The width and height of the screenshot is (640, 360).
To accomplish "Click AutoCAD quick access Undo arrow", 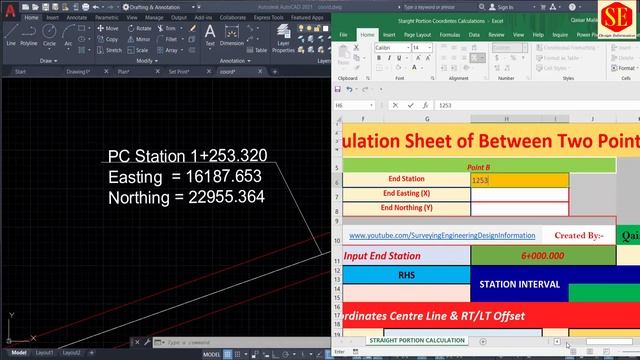I will [96, 7].
